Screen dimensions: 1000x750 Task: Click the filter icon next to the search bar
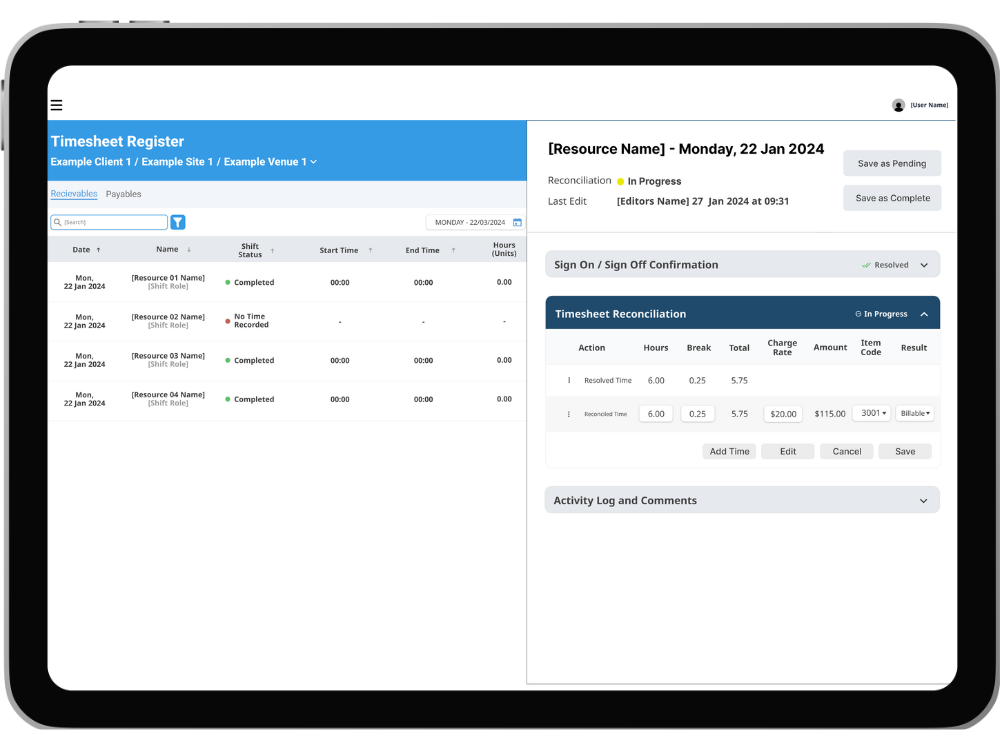(x=178, y=221)
